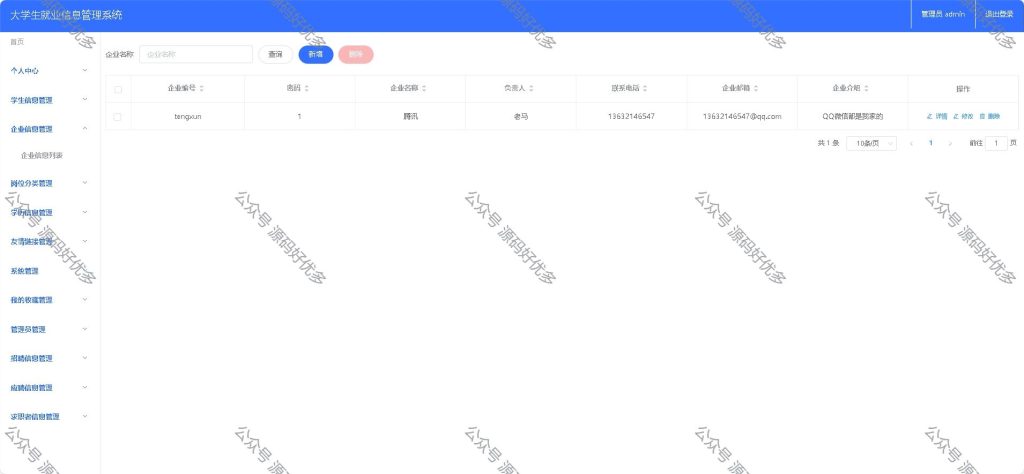Expand the 求职者信息管理 sidebar menu
The image size is (1024, 474).
tap(50, 416)
